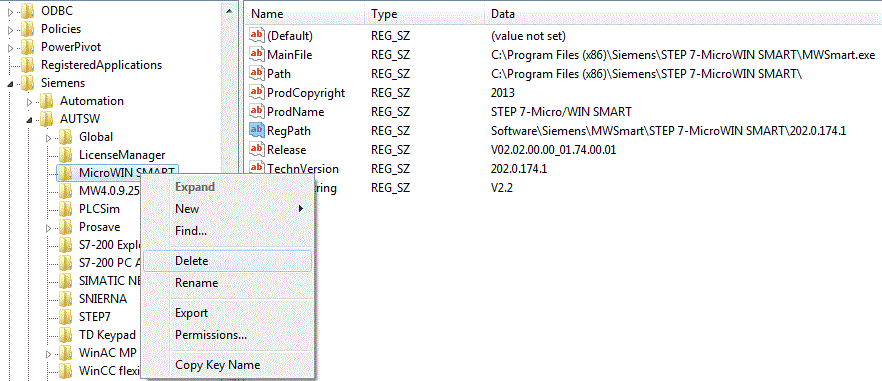The image size is (882, 381).
Task: Expand the Prosave key
Action: [x=48, y=227]
